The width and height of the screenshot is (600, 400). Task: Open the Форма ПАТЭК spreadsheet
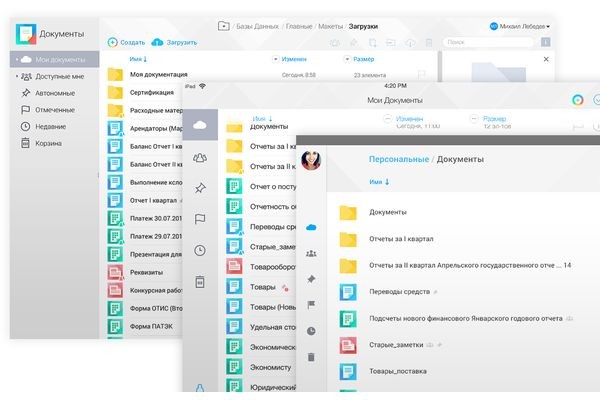tap(151, 326)
